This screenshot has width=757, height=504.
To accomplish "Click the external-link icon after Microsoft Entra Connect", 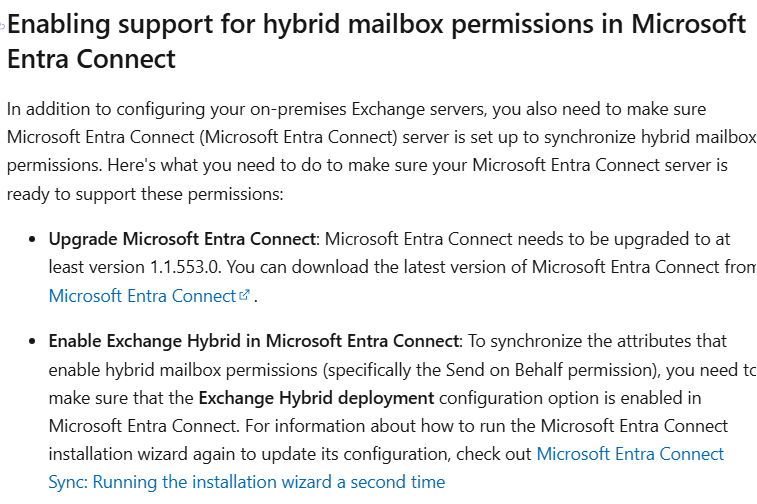I will coord(244,294).
